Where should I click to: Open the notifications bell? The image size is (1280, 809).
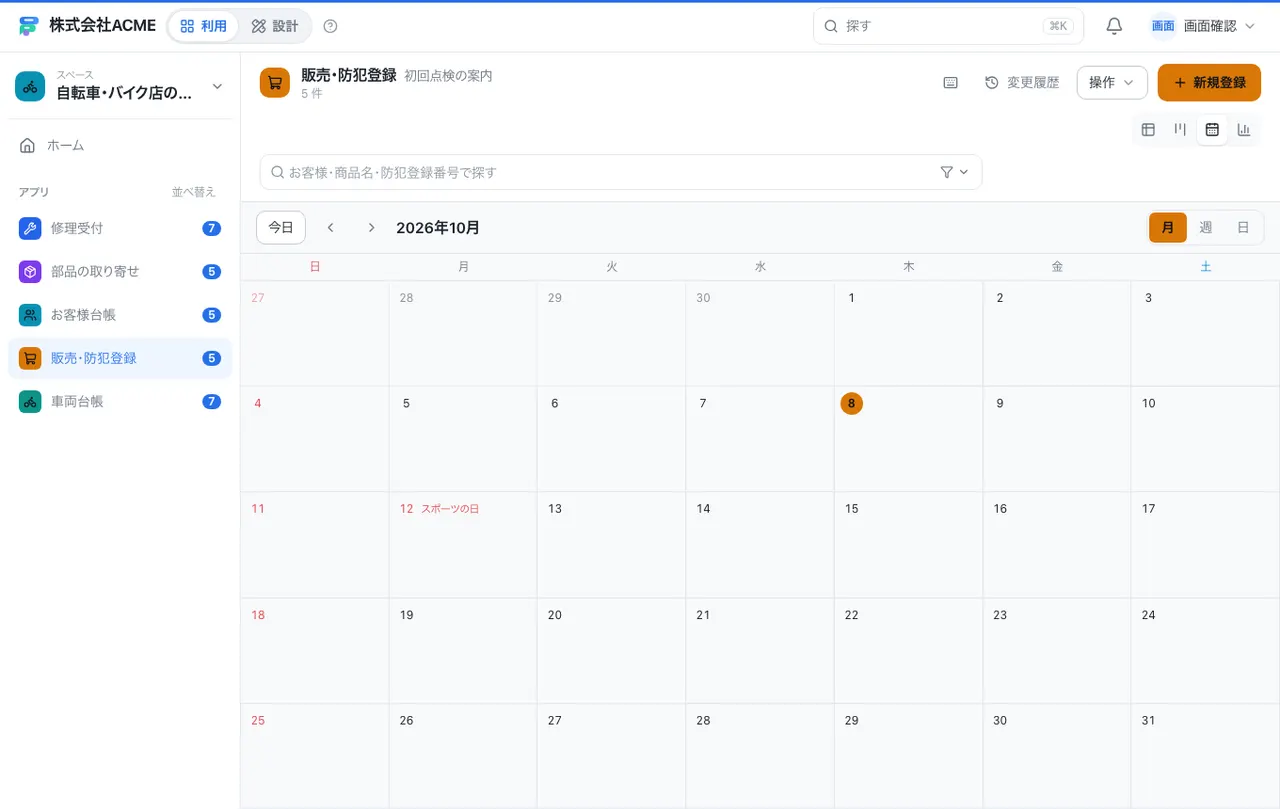coord(1114,26)
